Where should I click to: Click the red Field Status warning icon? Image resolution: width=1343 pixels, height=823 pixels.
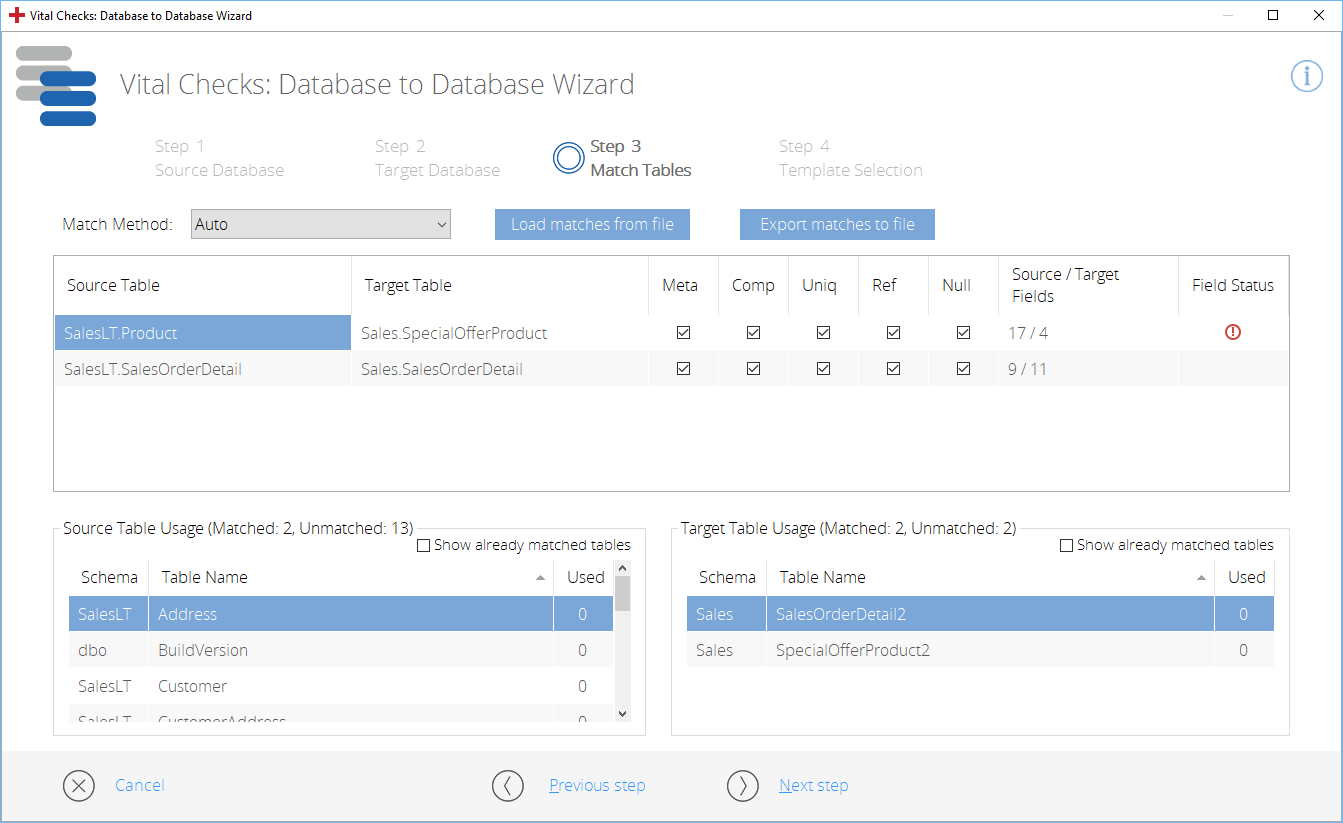1232,332
